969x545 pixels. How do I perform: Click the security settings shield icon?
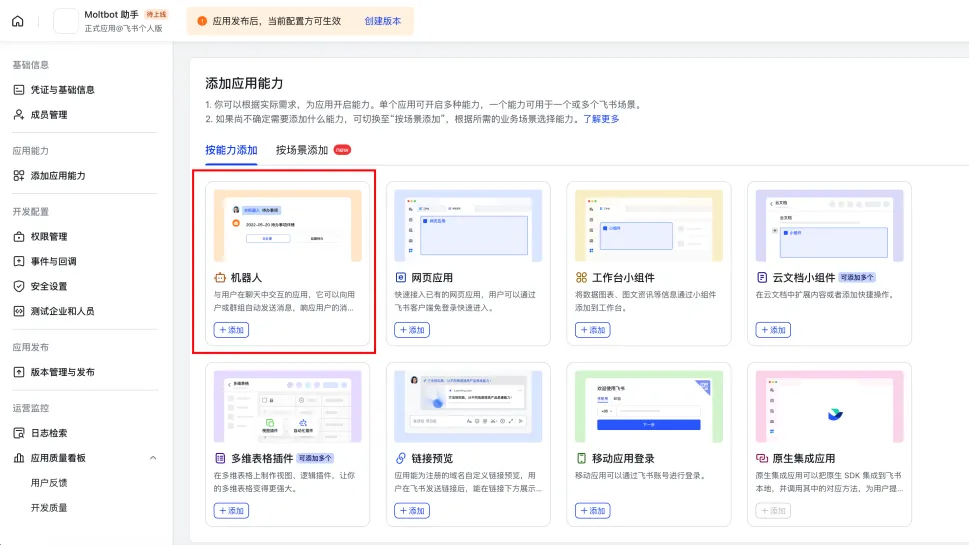tap(19, 286)
